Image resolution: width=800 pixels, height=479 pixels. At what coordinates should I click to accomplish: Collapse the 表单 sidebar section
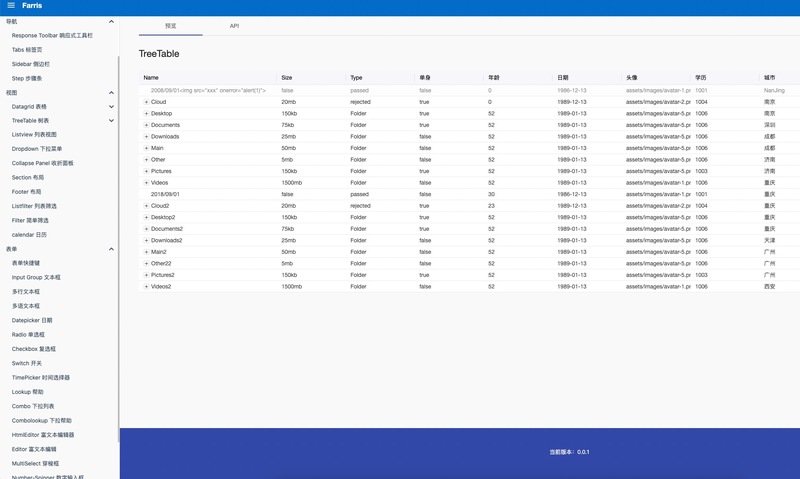coord(111,249)
